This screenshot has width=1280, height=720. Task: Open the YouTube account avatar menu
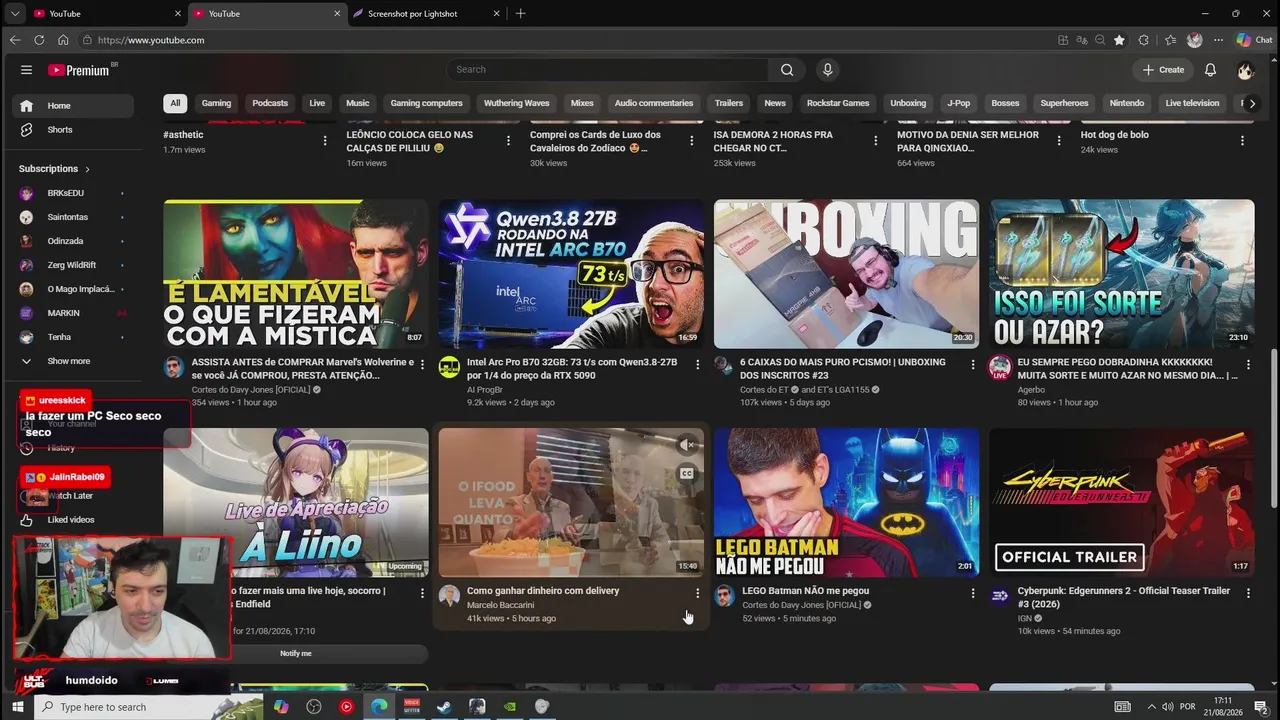(1245, 70)
